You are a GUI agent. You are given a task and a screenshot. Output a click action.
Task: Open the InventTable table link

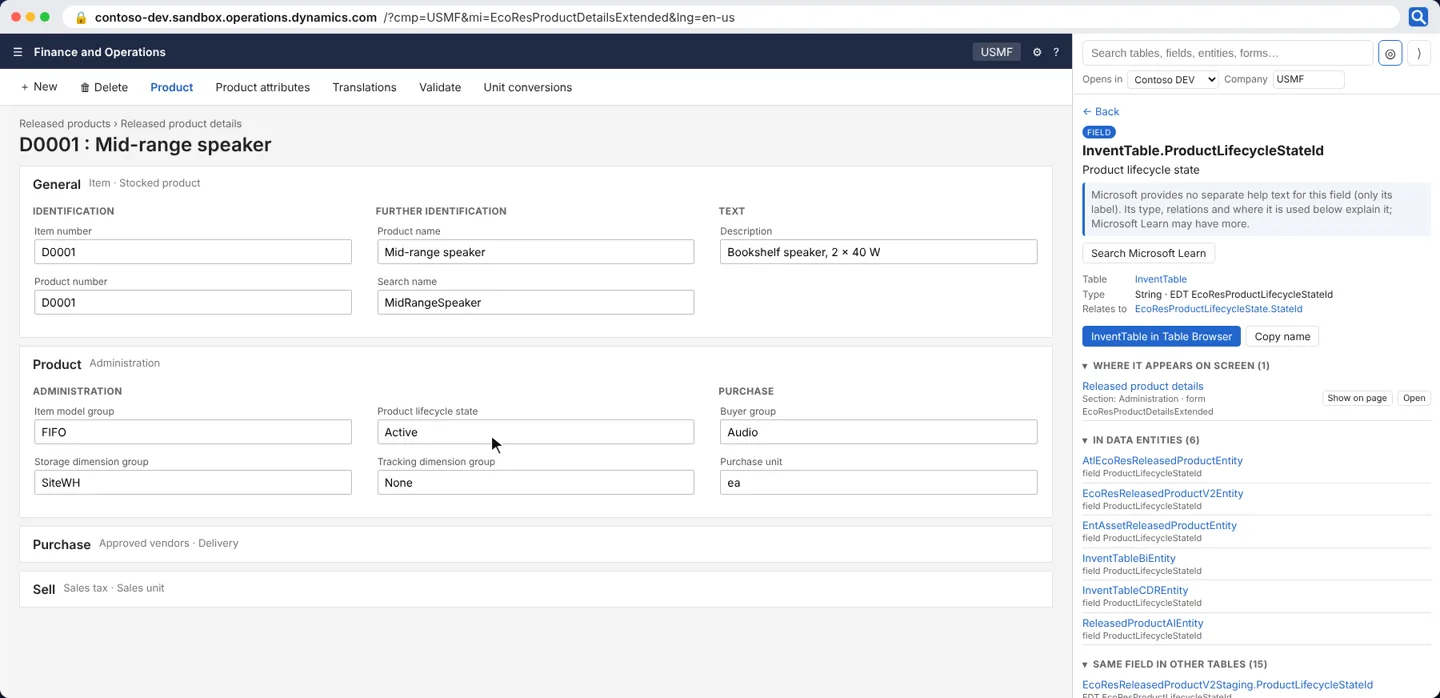click(x=1160, y=279)
